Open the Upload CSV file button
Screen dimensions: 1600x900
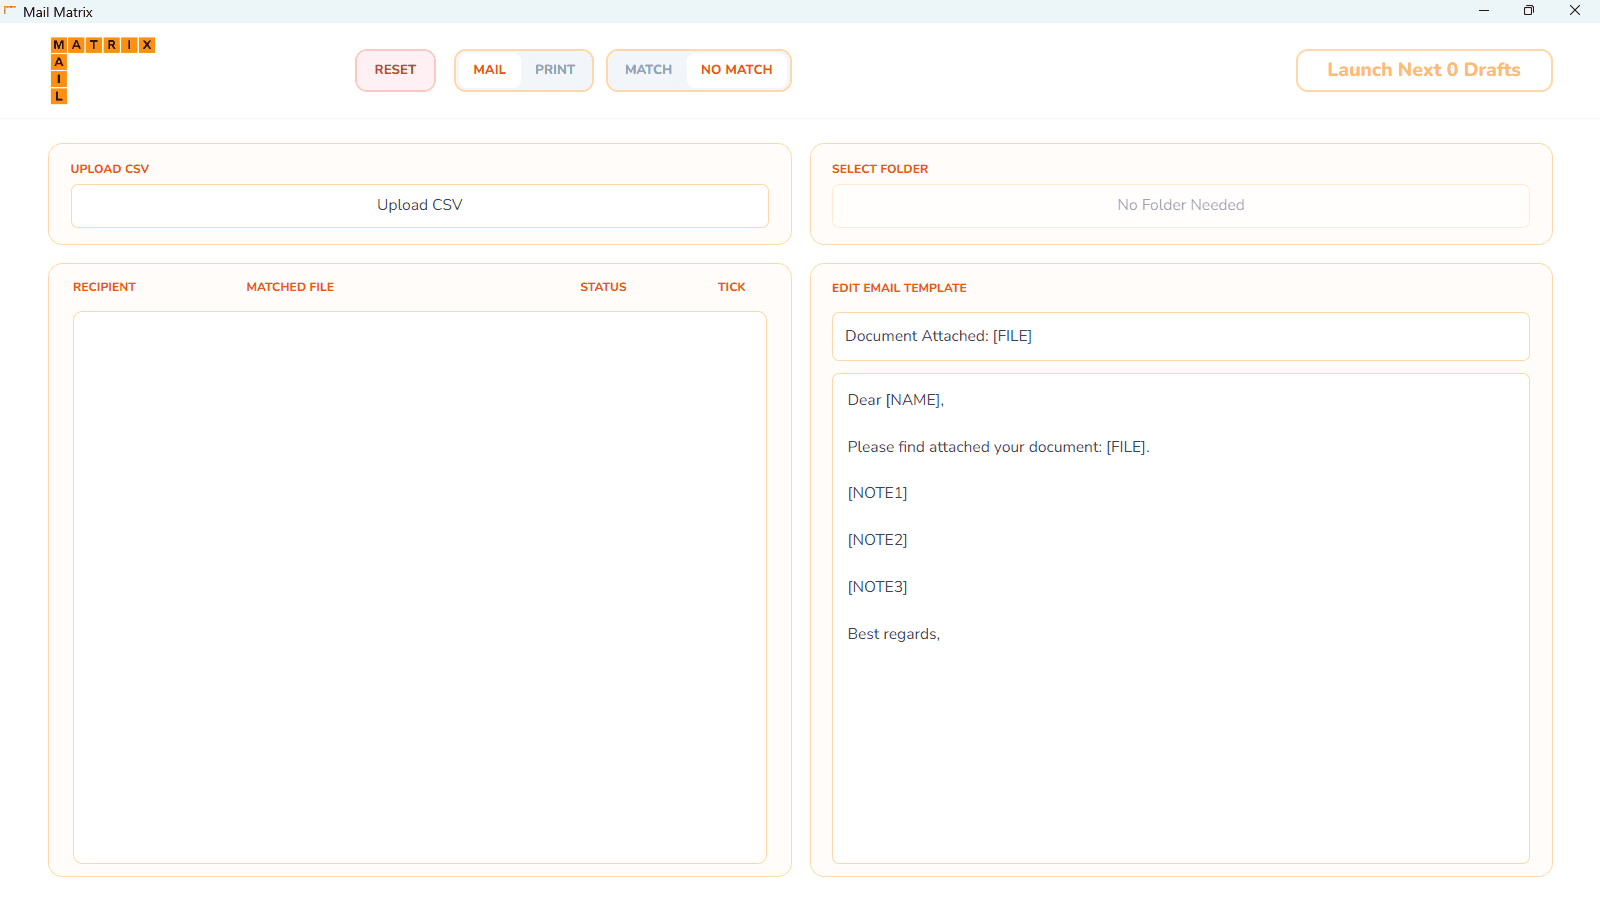pyautogui.click(x=420, y=205)
